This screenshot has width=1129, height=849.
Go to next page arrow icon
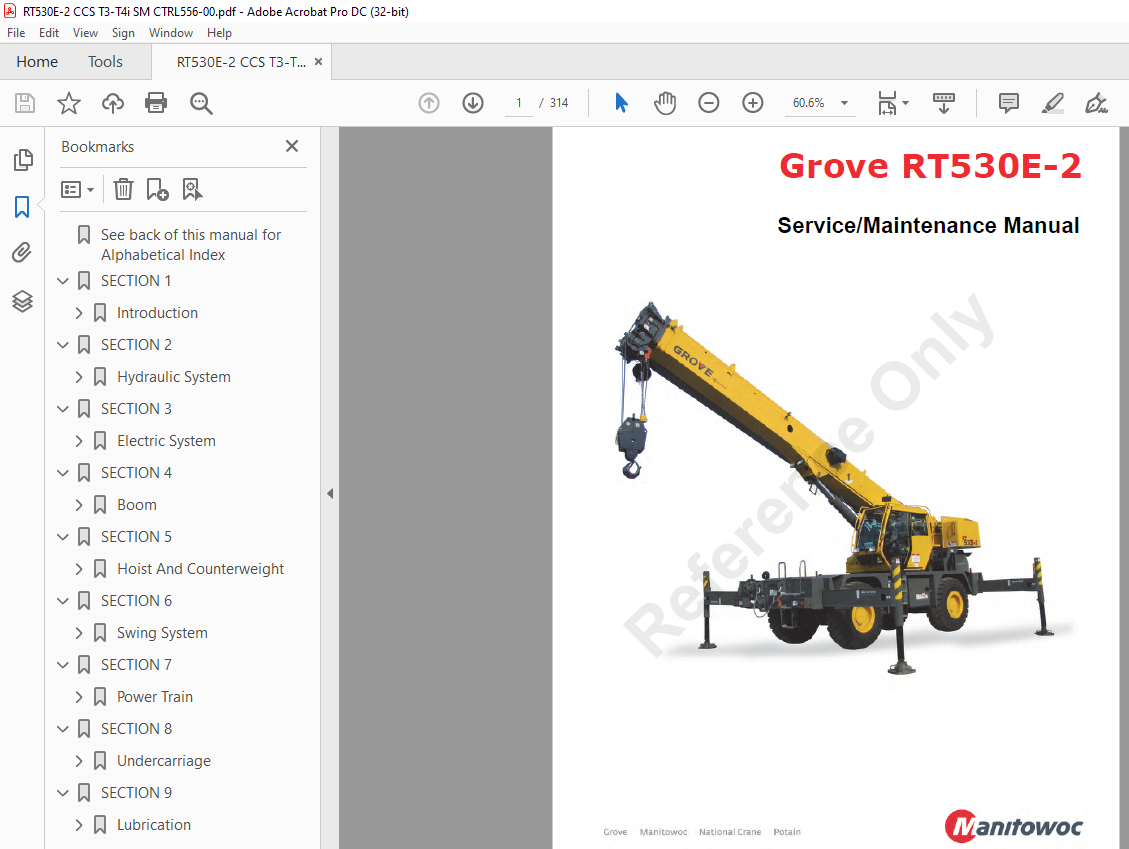click(x=473, y=103)
